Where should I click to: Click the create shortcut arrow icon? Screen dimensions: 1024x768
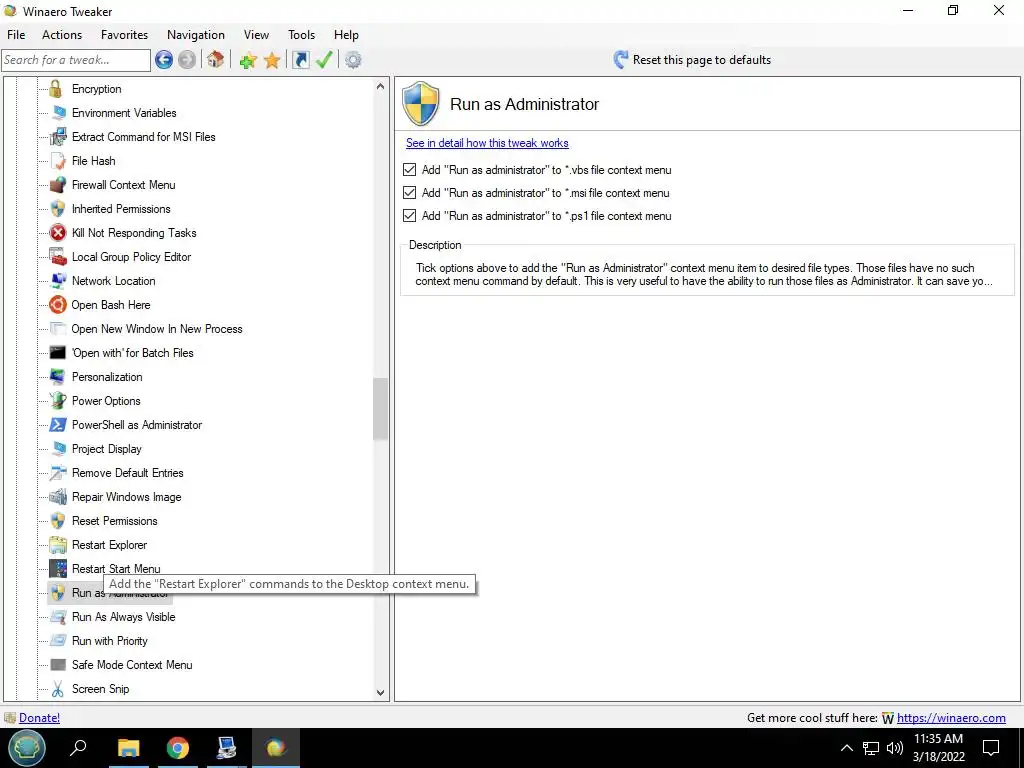click(300, 60)
